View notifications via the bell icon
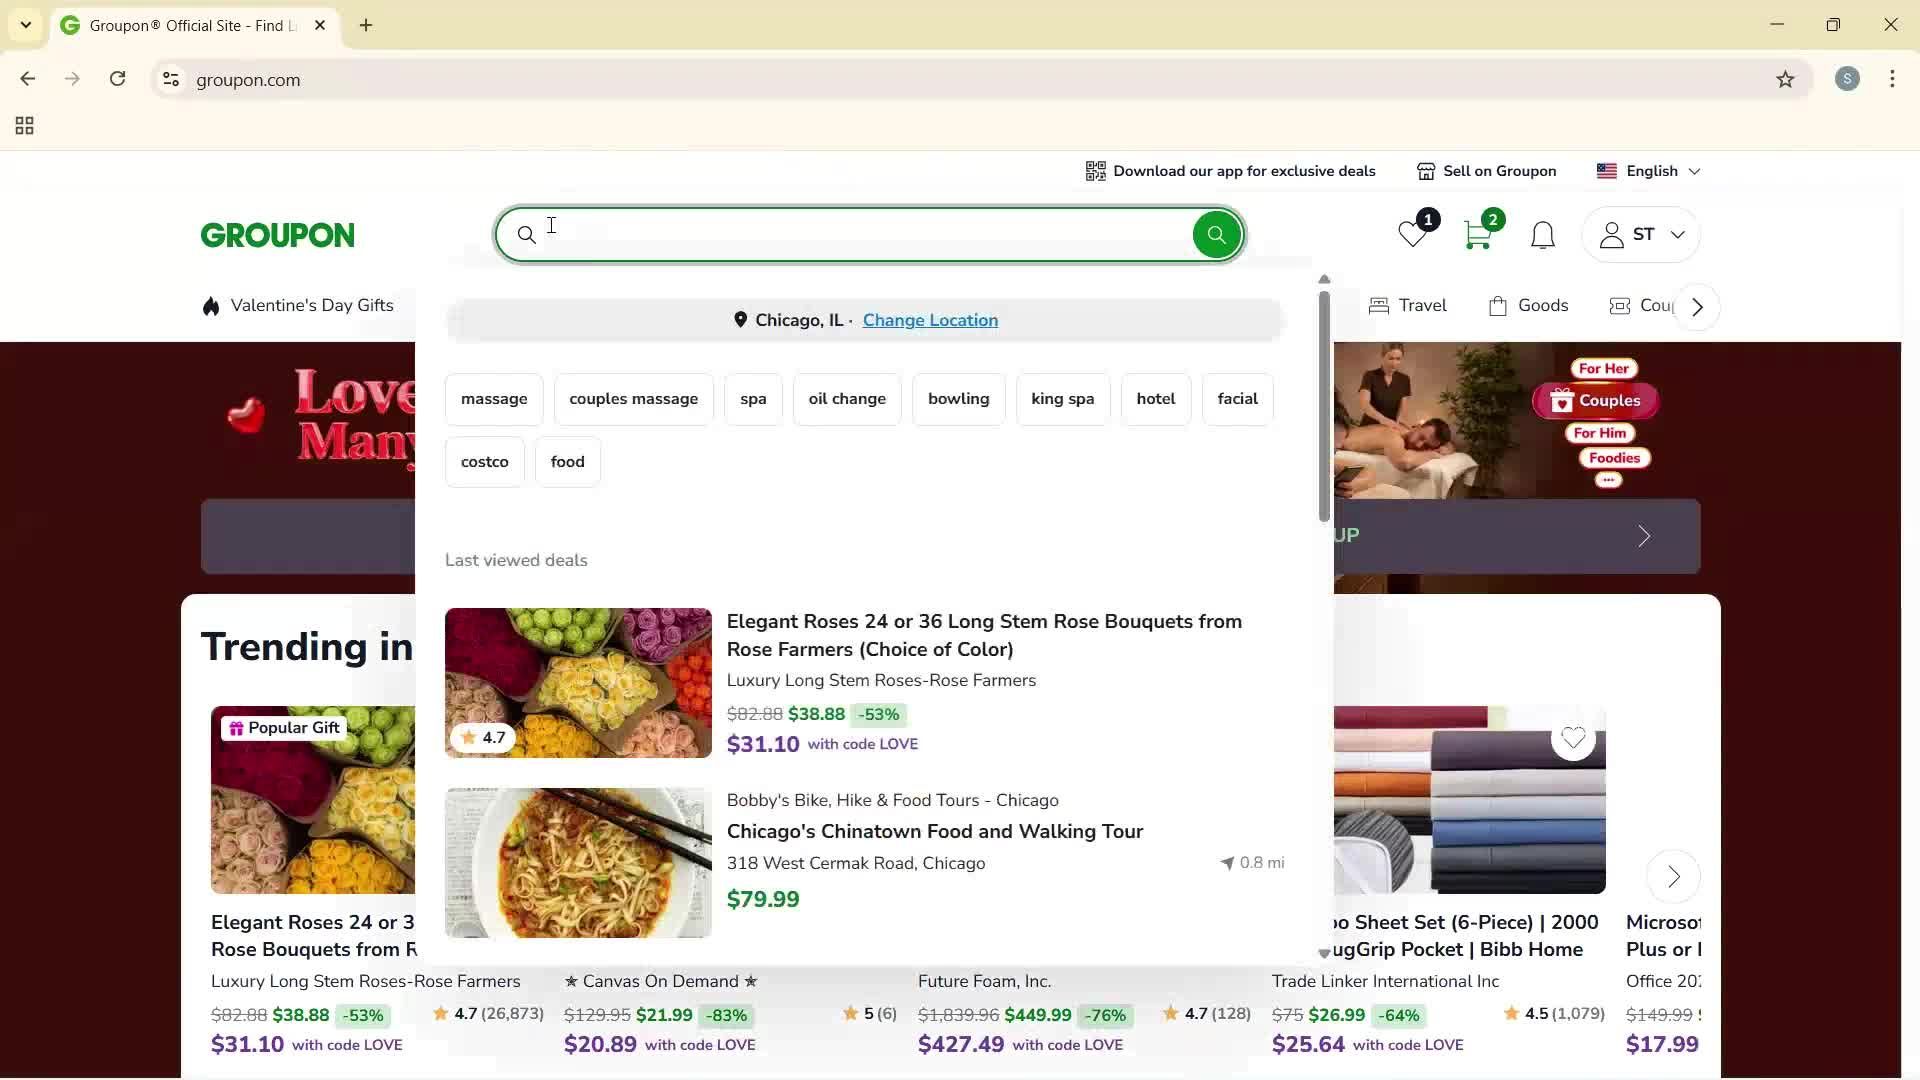The image size is (1920, 1080). coord(1541,234)
